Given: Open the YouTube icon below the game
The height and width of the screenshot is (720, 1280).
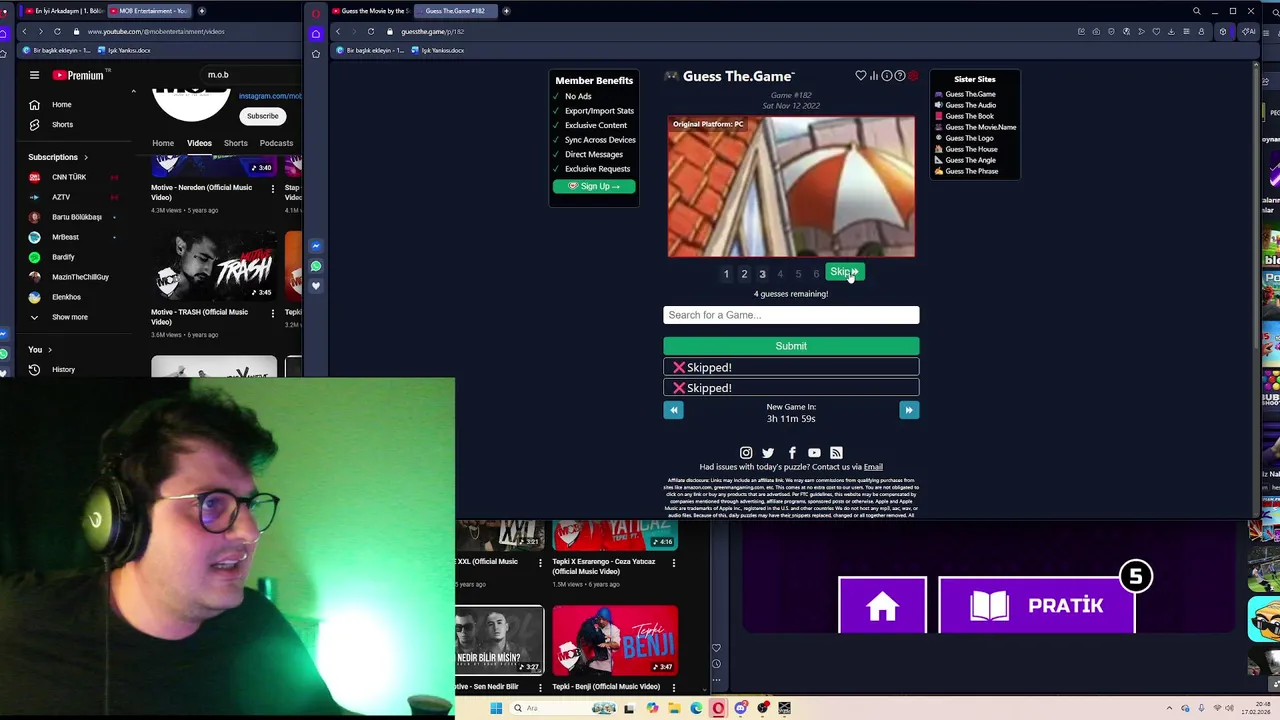Looking at the screenshot, I should tap(814, 453).
